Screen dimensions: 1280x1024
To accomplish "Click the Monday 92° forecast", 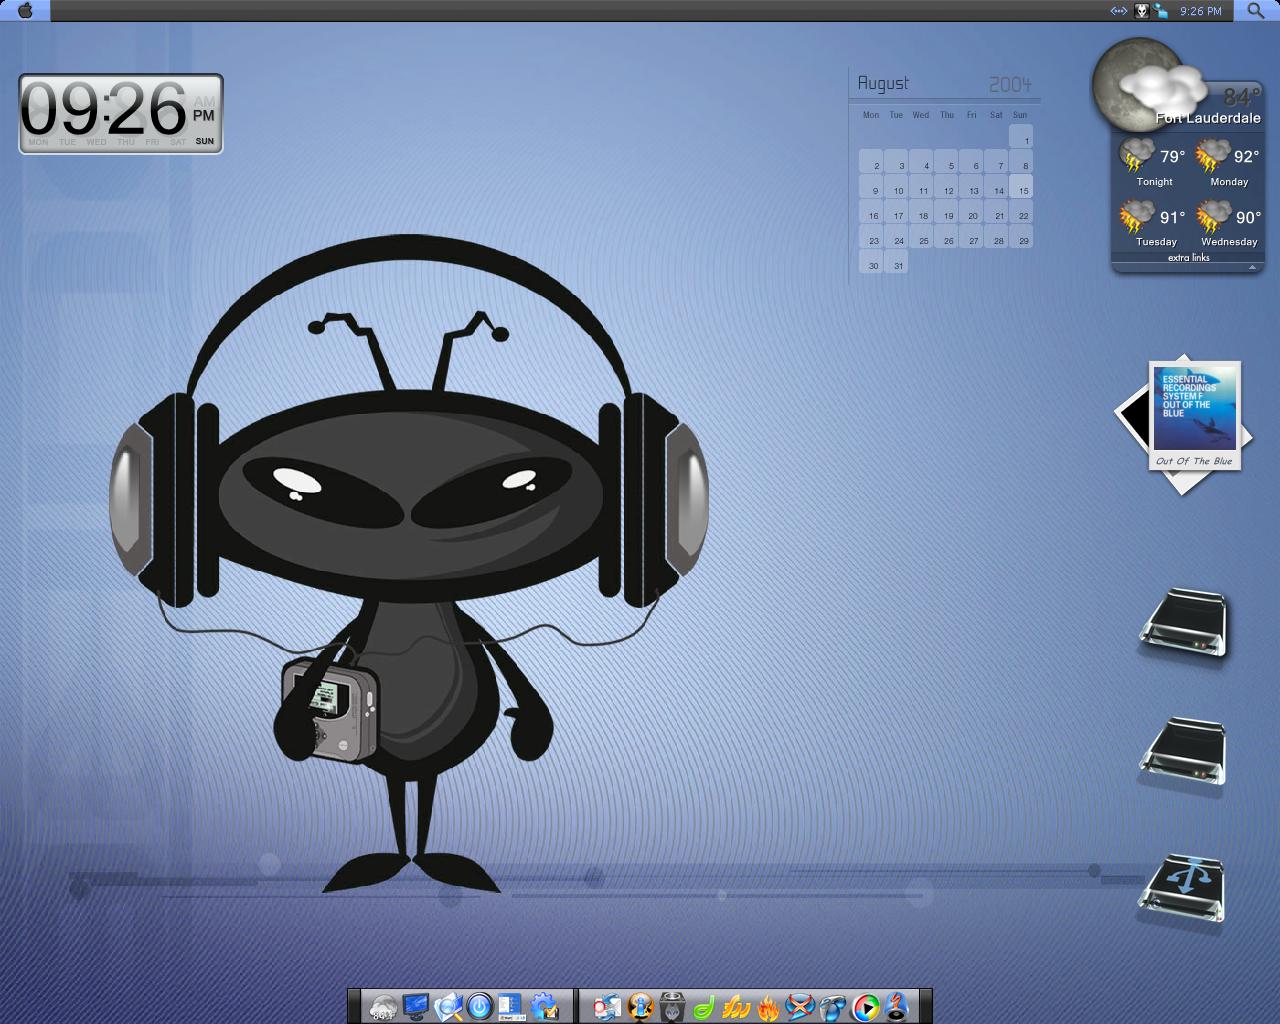I will tap(1229, 163).
